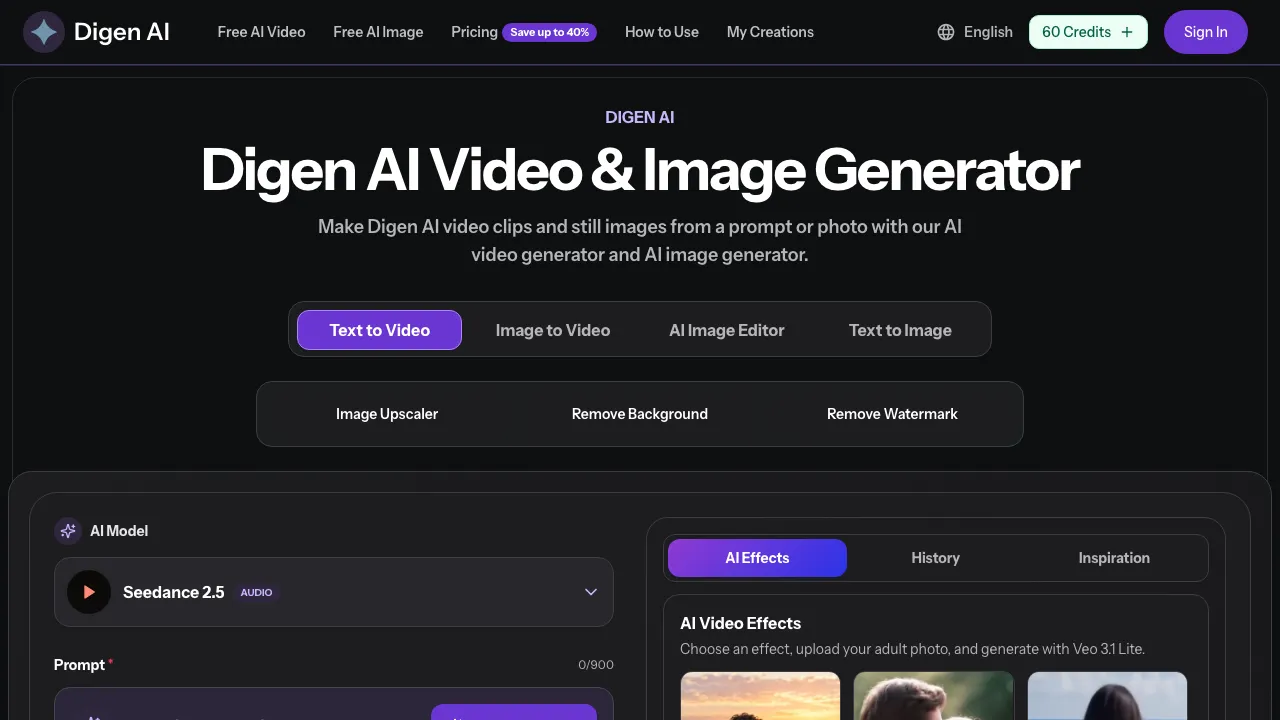The height and width of the screenshot is (720, 1280).
Task: Click the Digen AI brand name link
Action: (x=122, y=32)
